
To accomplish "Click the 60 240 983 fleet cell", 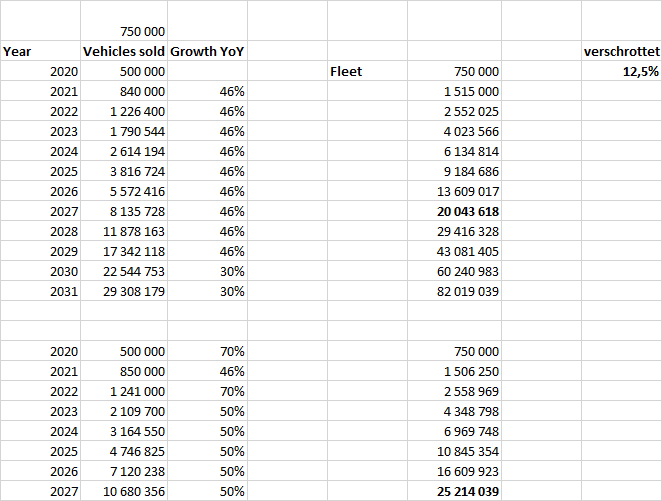I will pos(454,272).
